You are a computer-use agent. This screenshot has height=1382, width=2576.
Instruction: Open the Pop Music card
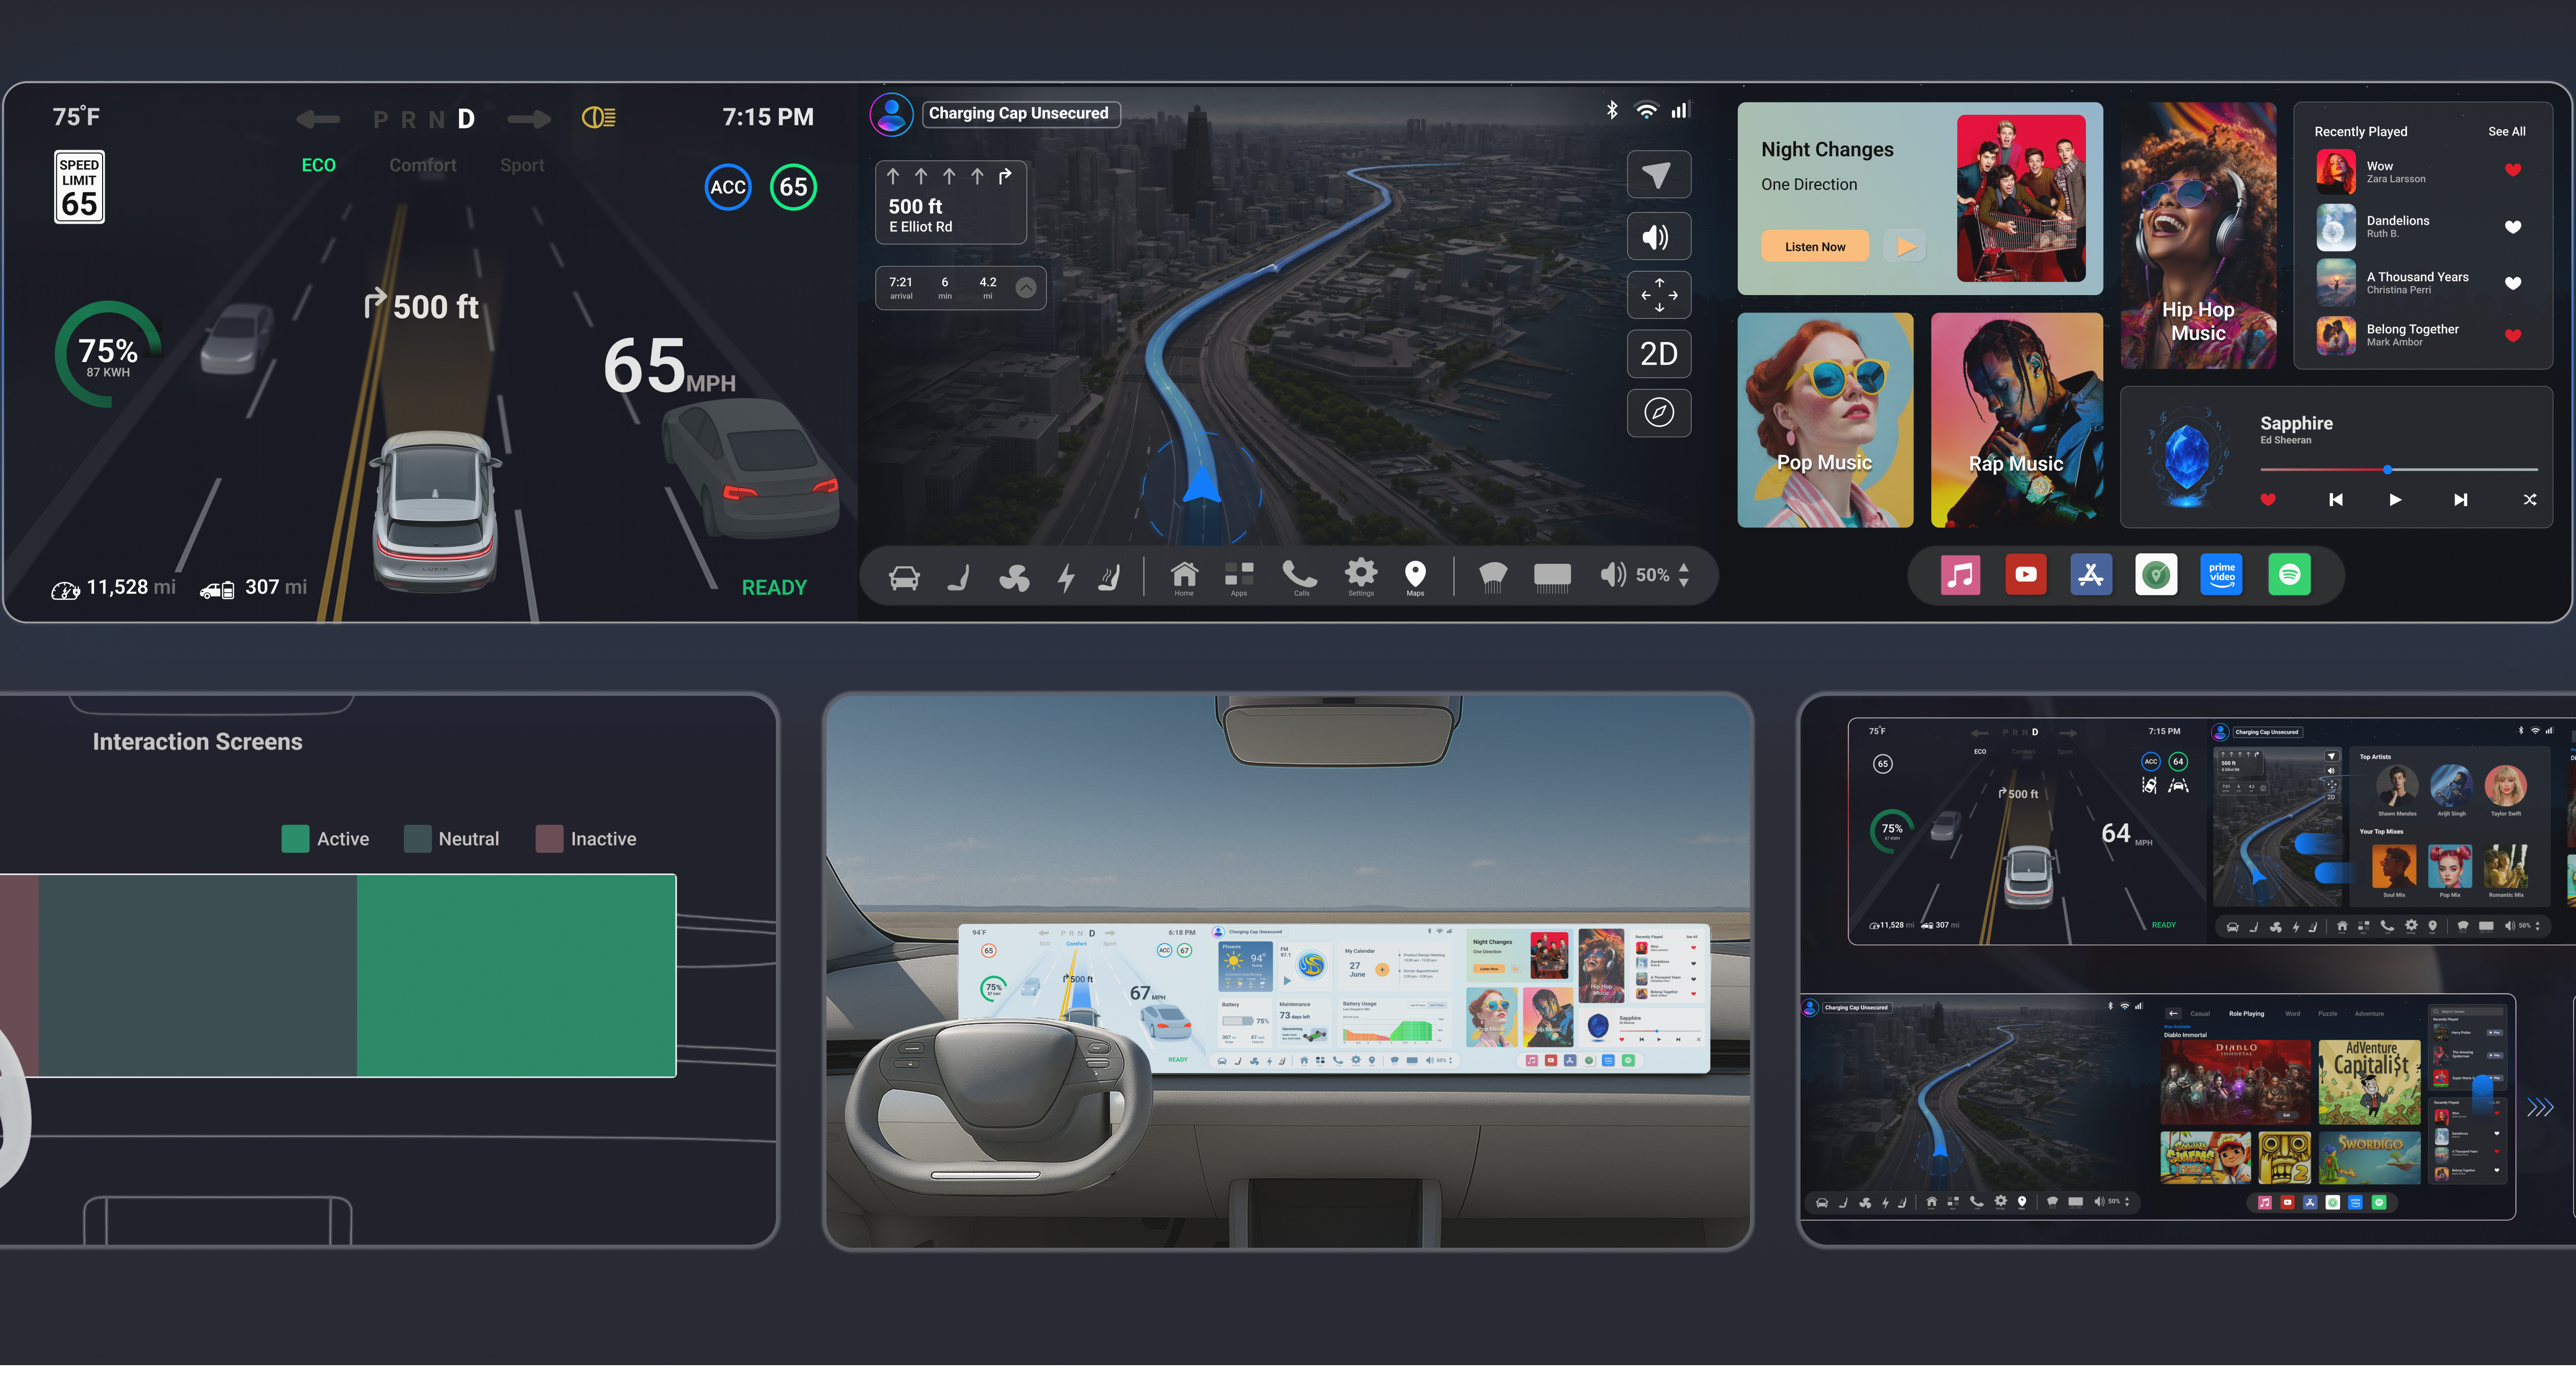coord(1825,420)
